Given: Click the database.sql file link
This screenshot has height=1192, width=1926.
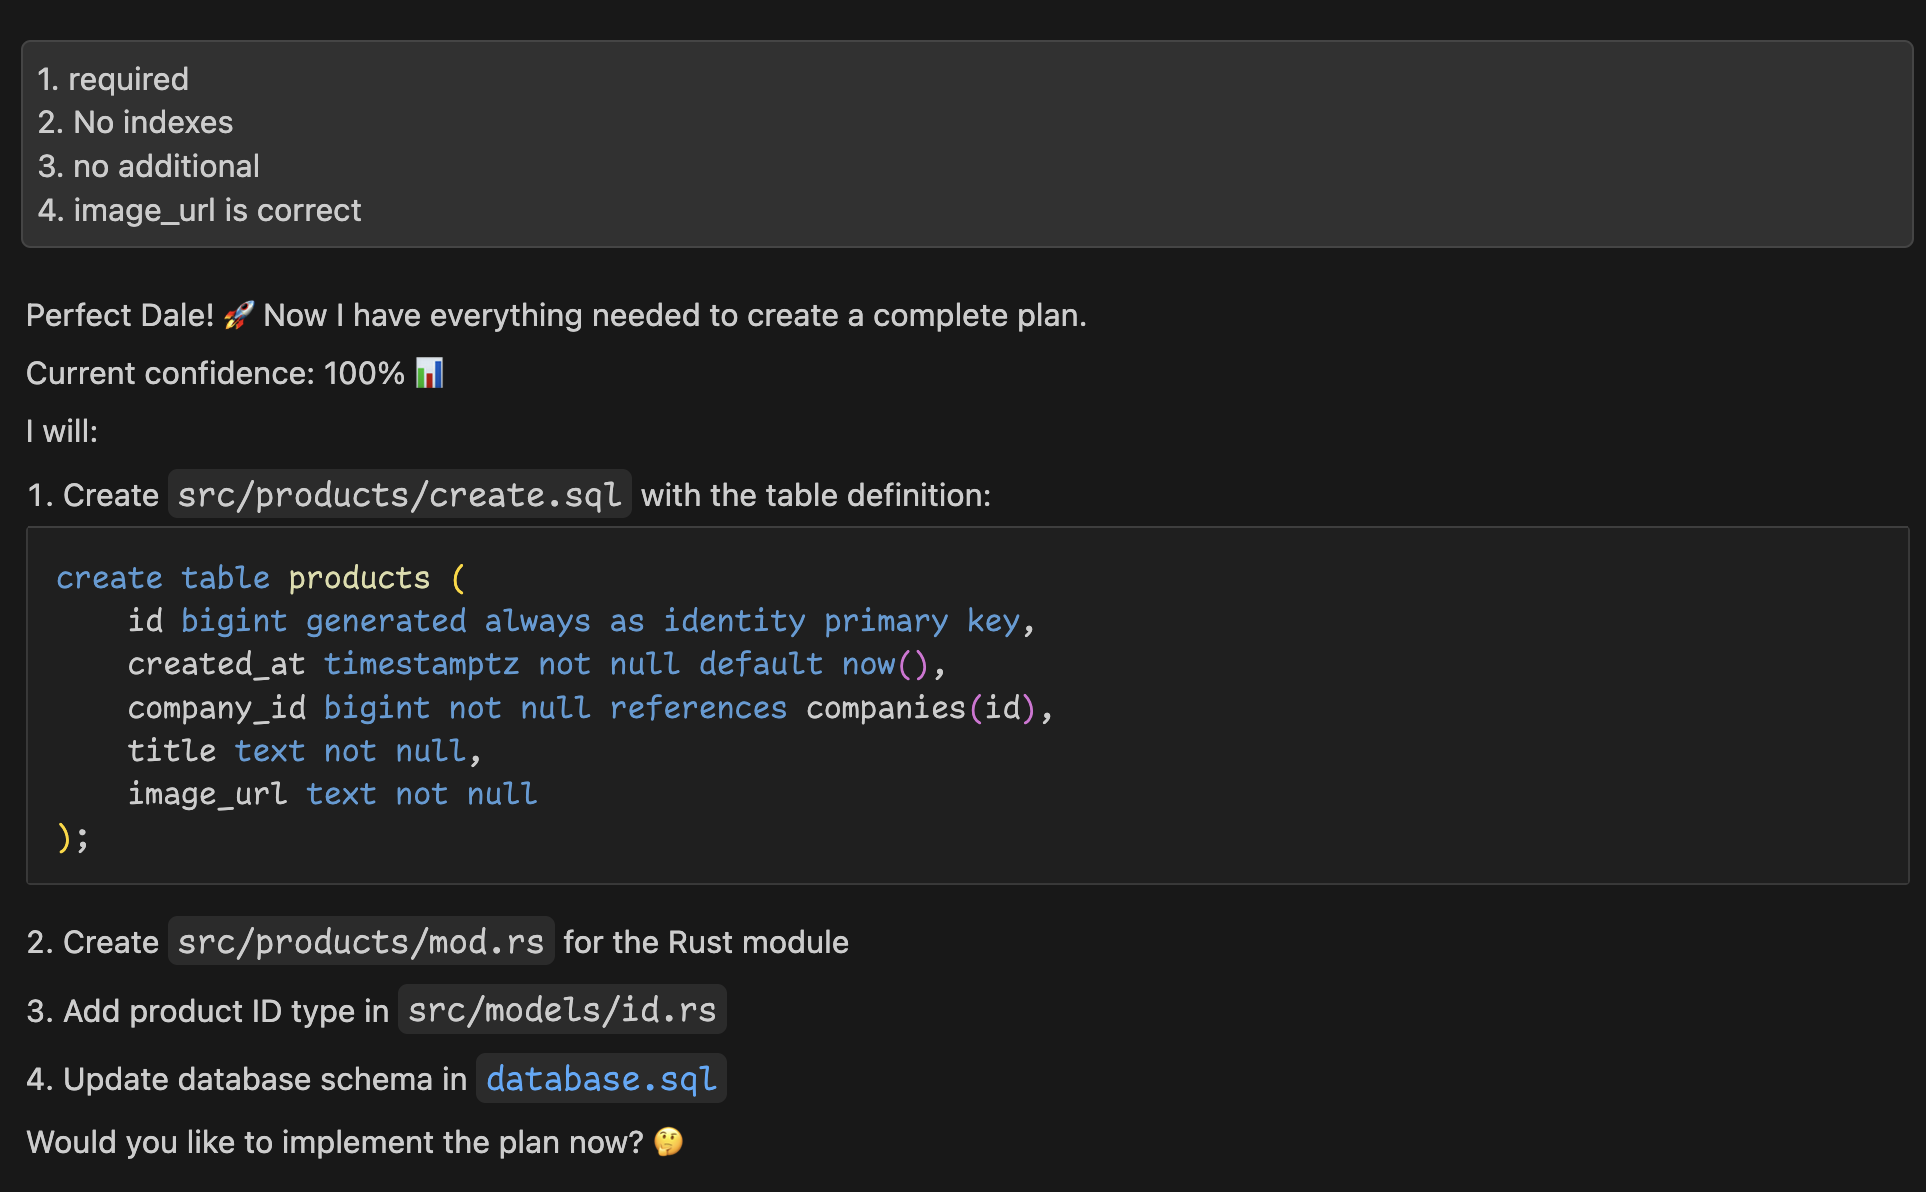Looking at the screenshot, I should click(x=601, y=1079).
